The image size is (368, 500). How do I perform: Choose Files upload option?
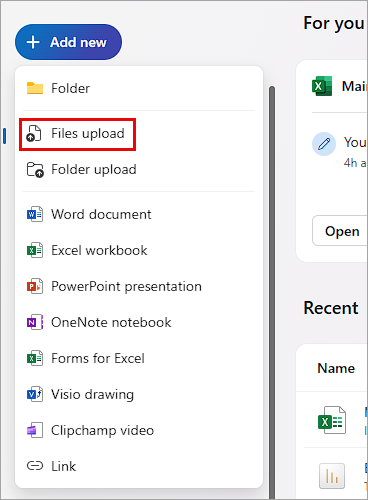139,134
